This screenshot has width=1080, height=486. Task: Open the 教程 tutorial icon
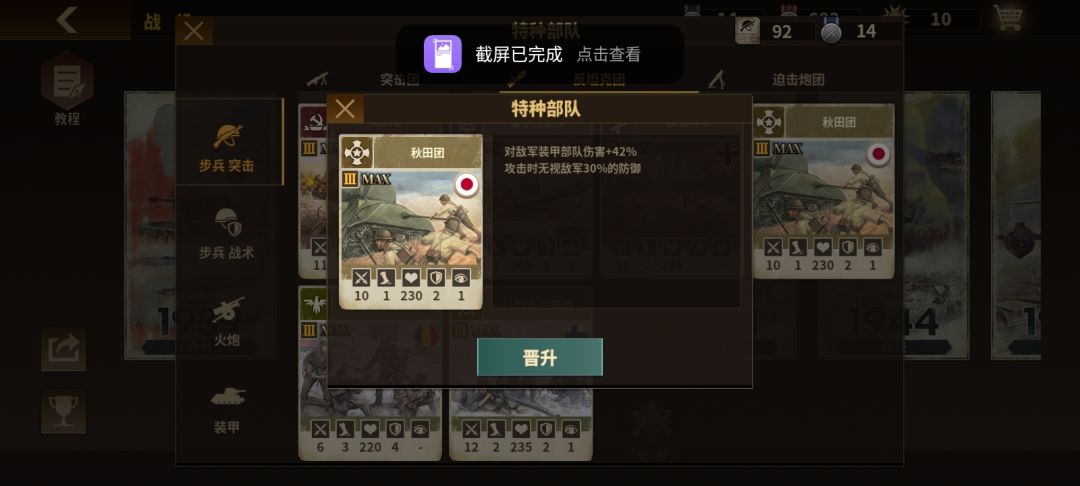tap(67, 88)
